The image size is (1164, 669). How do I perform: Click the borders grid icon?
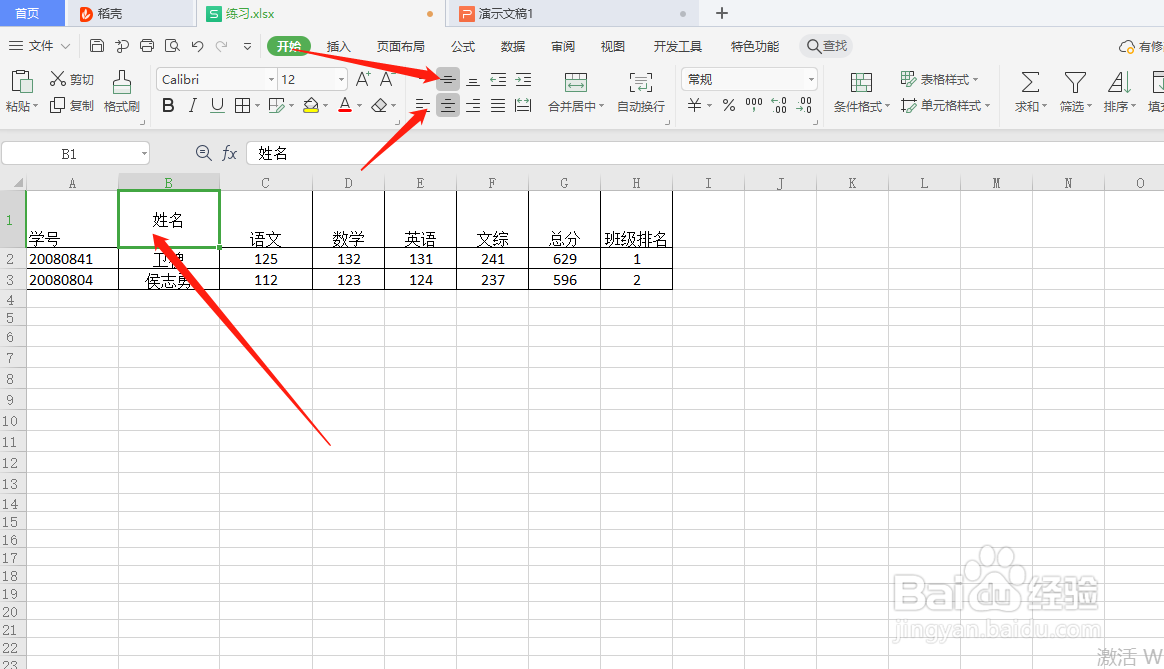240,105
